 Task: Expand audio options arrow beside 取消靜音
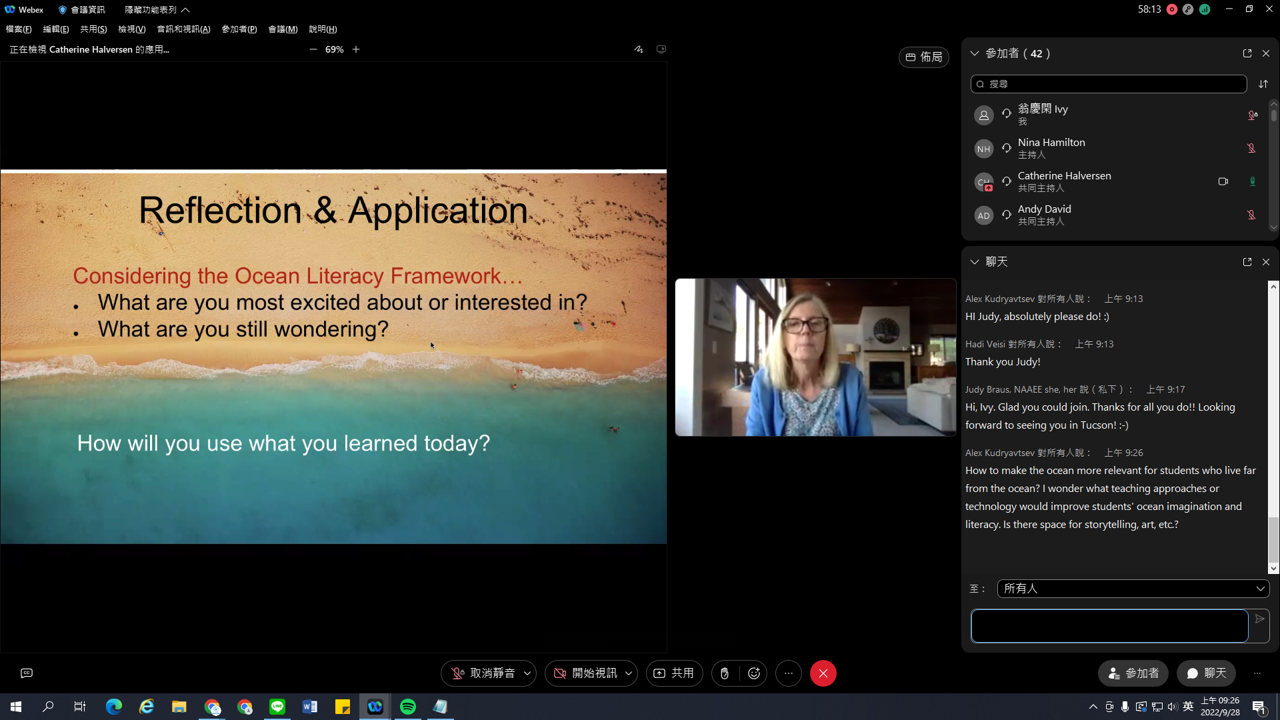[527, 673]
